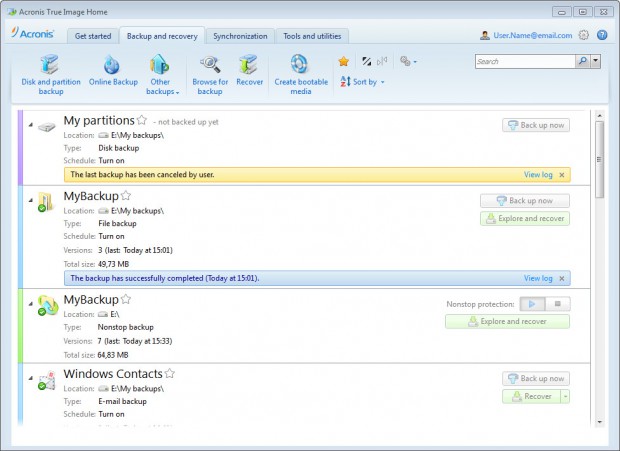Click Back up now for Windows Contacts
620x451 pixels.
(536, 379)
